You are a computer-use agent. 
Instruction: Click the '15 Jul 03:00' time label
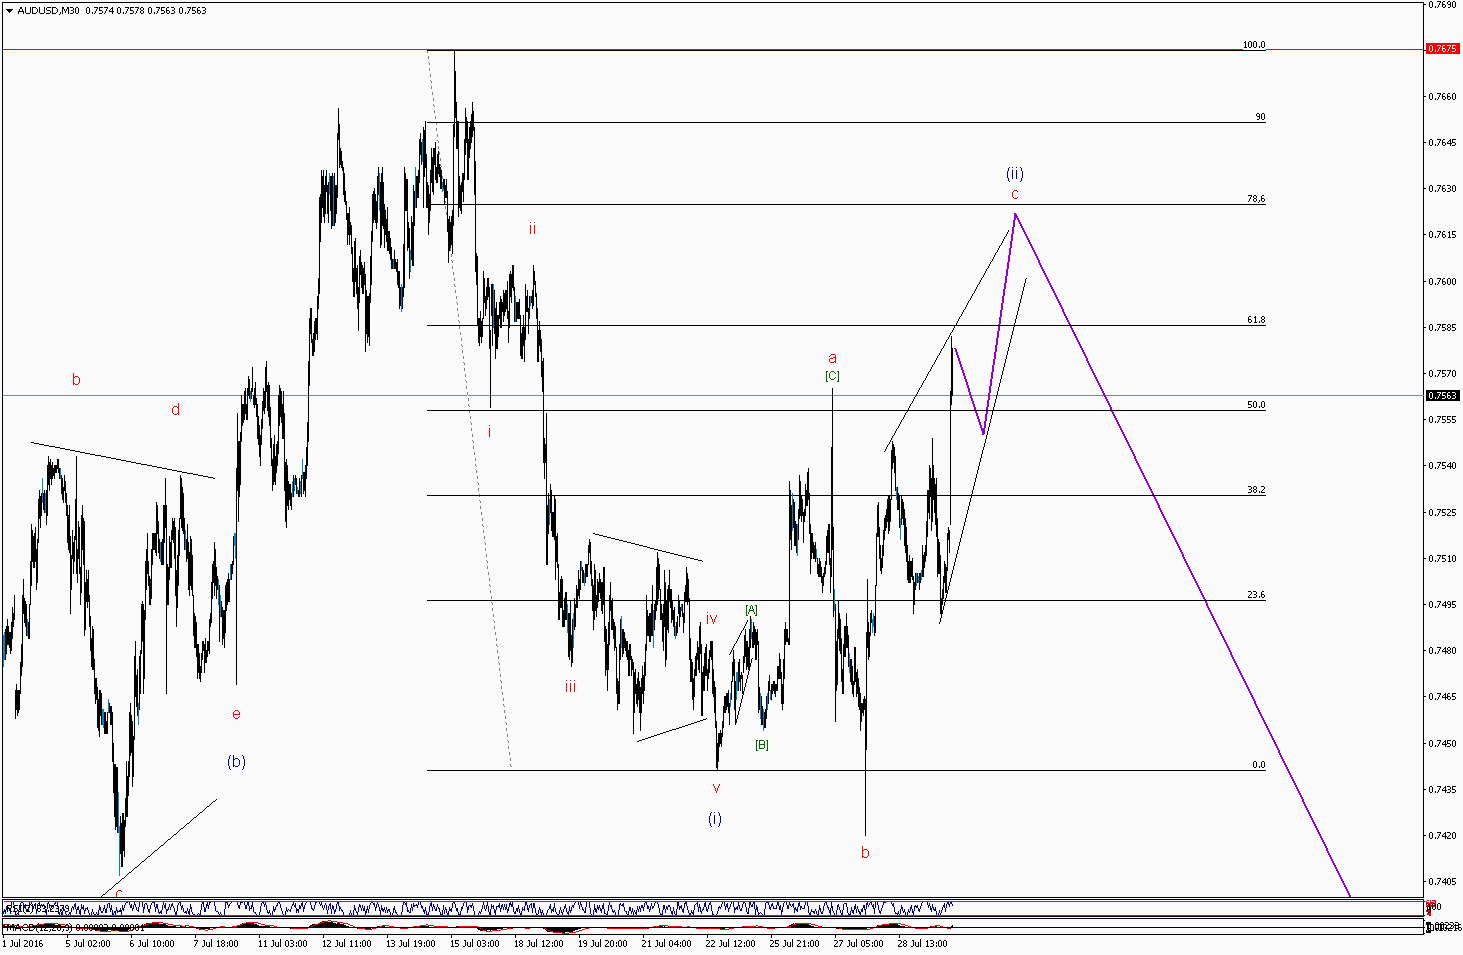pos(475,943)
